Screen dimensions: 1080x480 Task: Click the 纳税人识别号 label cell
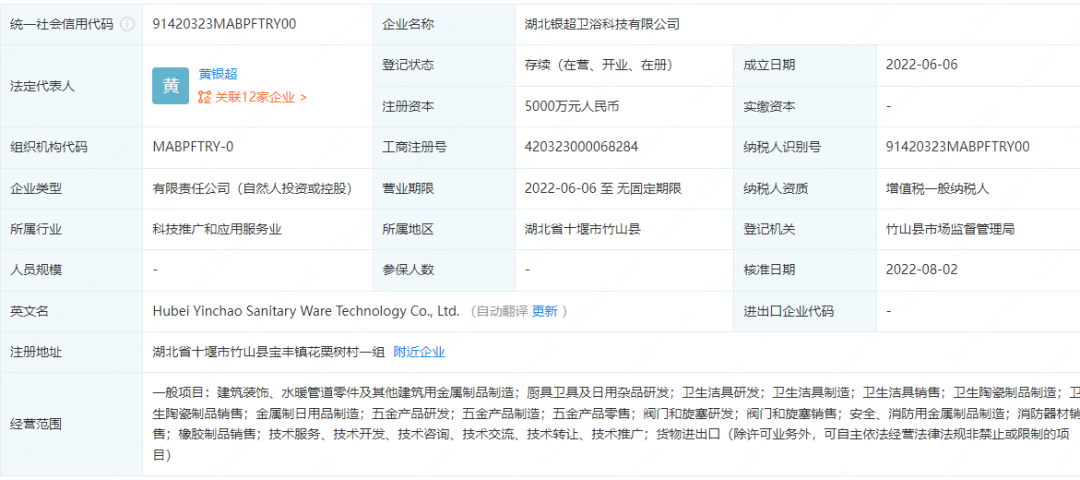pyautogui.click(x=805, y=147)
